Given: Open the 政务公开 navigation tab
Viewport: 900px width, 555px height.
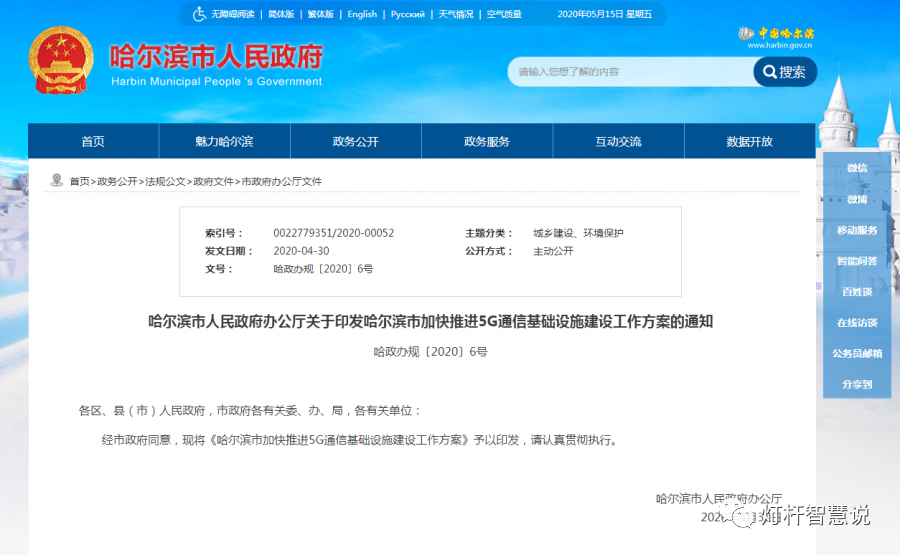Looking at the screenshot, I should click(356, 141).
